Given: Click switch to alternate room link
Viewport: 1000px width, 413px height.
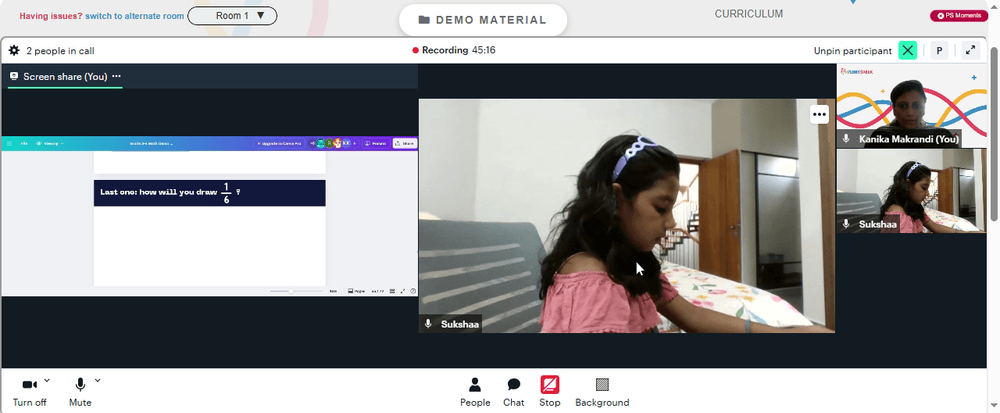Looking at the screenshot, I should [135, 16].
